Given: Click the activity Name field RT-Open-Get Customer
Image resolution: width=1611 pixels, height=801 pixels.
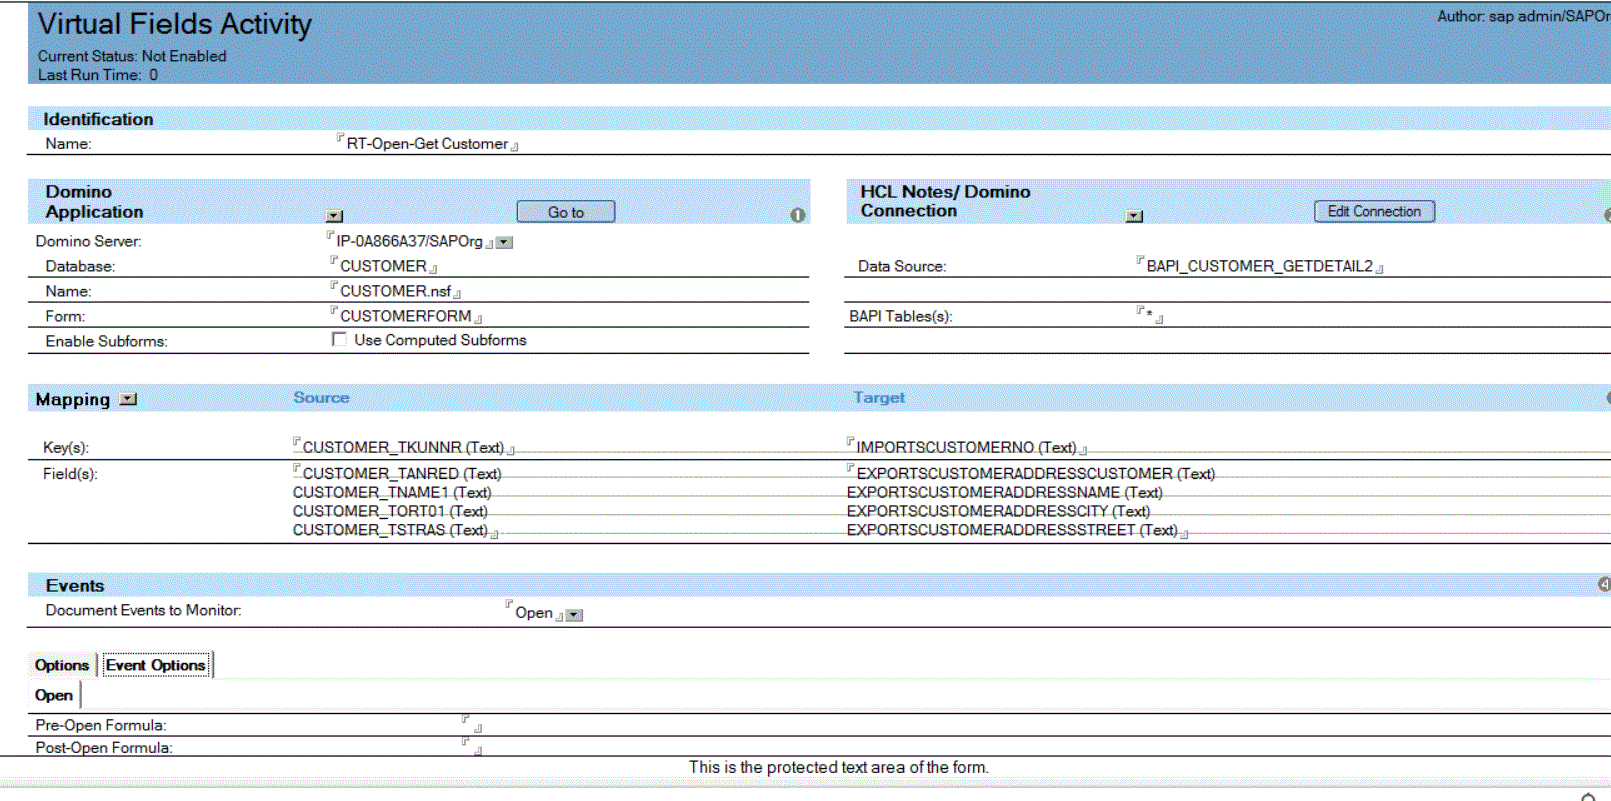Looking at the screenshot, I should [x=427, y=144].
